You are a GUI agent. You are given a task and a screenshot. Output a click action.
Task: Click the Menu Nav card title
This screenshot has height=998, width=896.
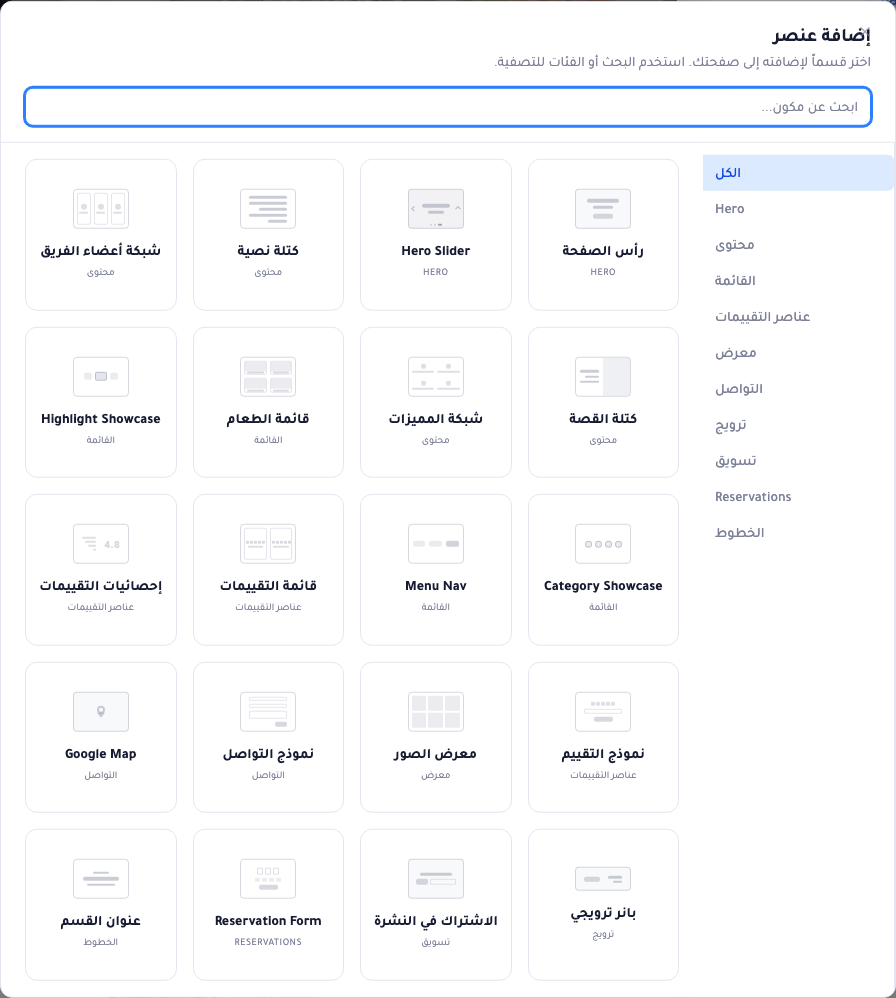tap(435, 586)
